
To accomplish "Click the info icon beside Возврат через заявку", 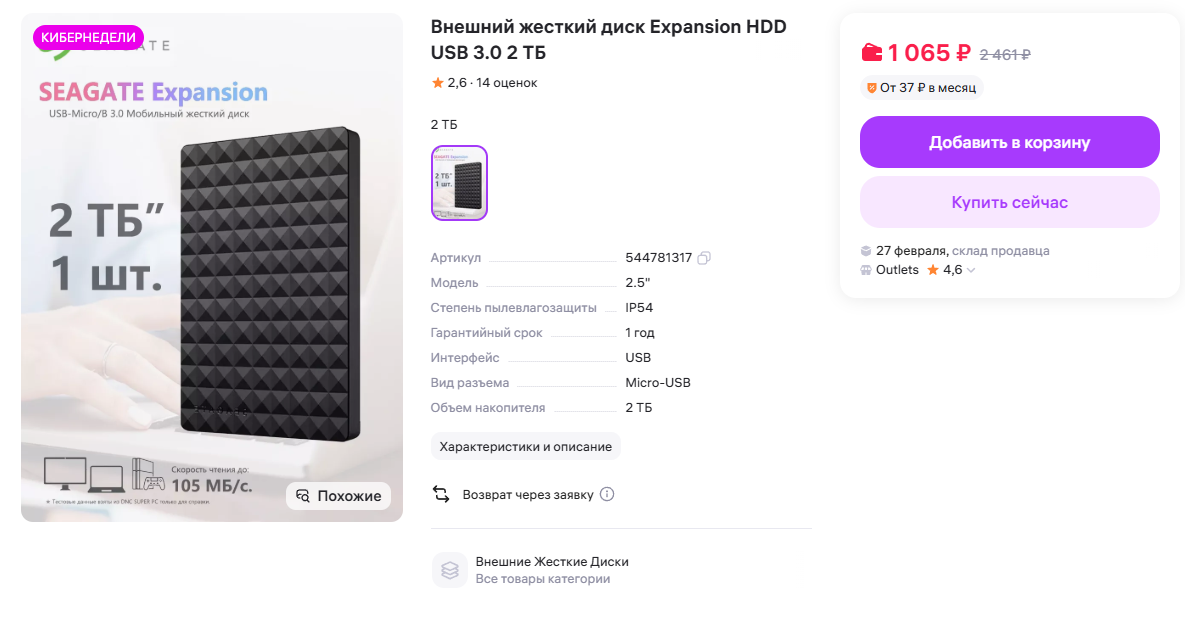I will click(x=607, y=494).
